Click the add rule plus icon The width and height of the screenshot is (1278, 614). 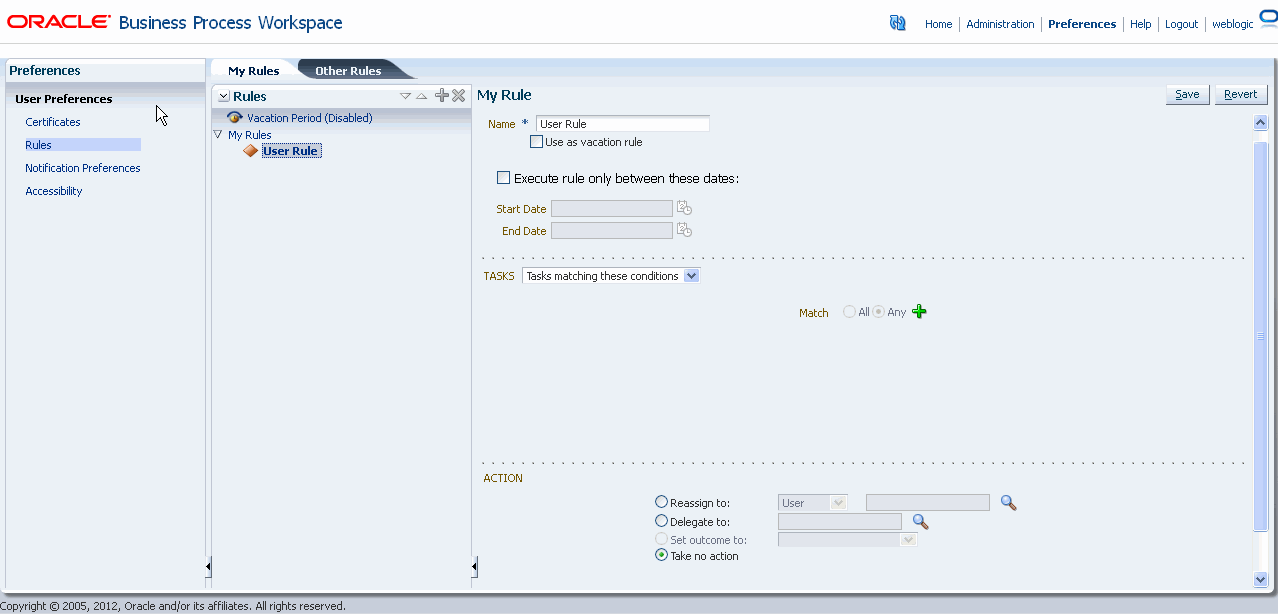[x=442, y=96]
